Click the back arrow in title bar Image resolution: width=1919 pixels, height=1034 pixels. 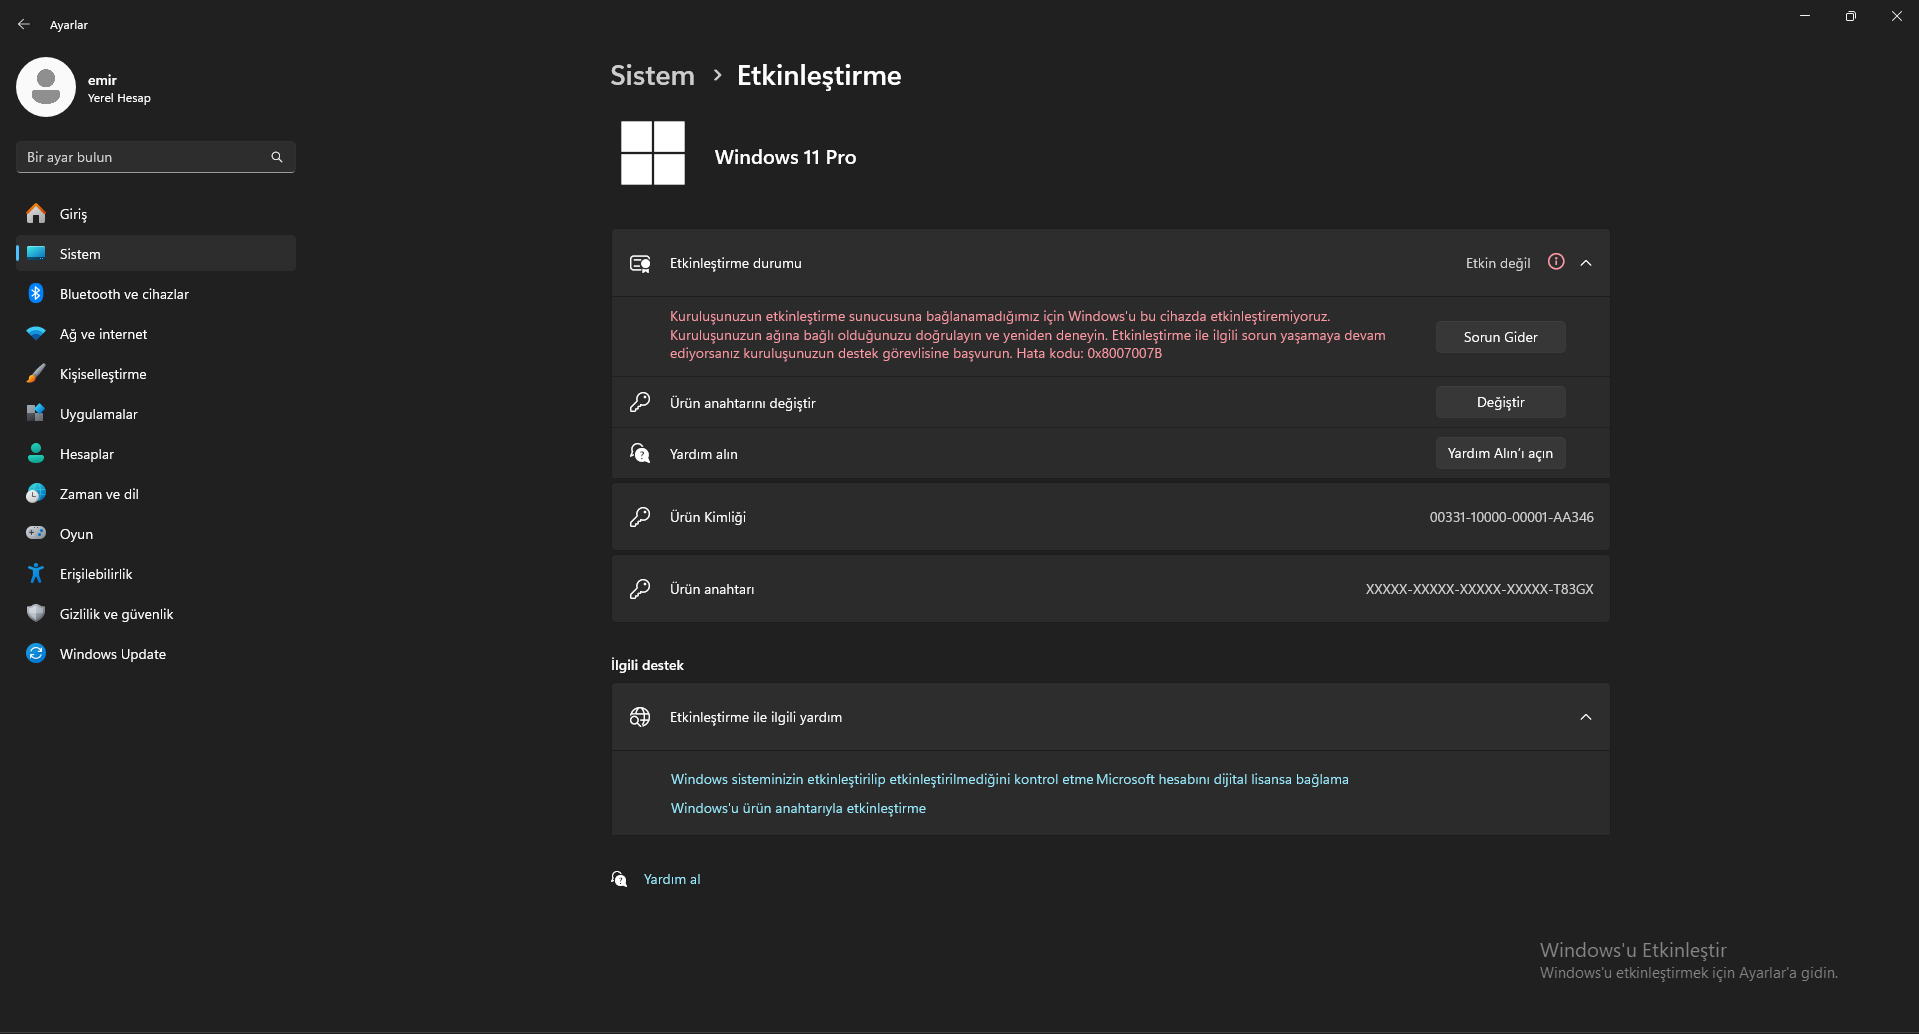[x=24, y=24]
